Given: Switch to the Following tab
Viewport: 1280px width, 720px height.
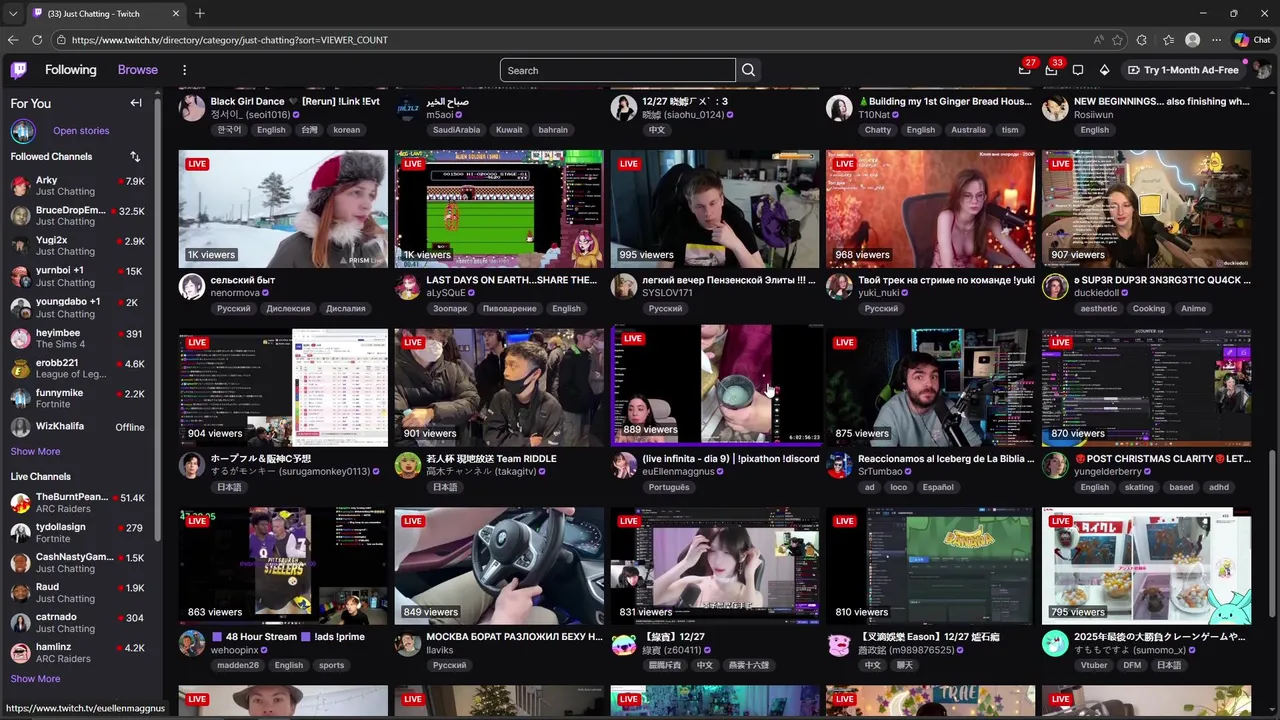Looking at the screenshot, I should tap(70, 70).
